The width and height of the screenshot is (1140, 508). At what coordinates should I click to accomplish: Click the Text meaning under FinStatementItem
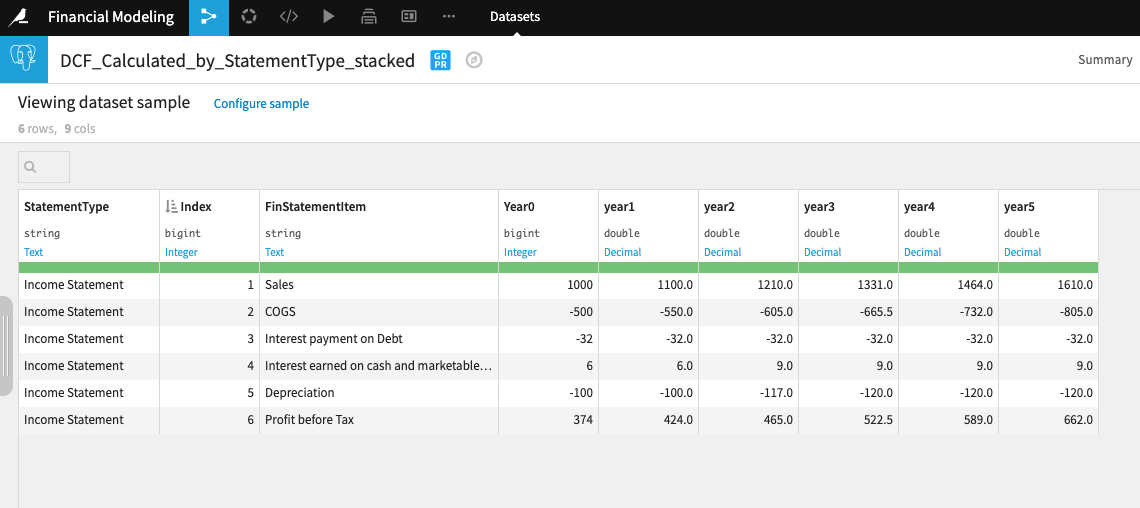[274, 252]
